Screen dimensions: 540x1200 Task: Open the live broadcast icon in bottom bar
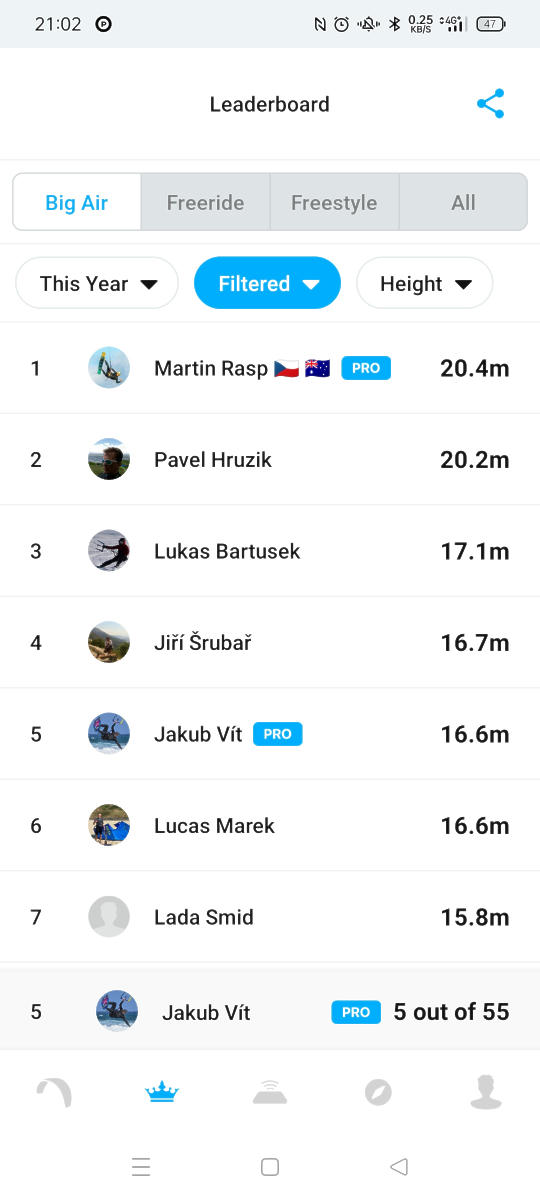tap(270, 1093)
